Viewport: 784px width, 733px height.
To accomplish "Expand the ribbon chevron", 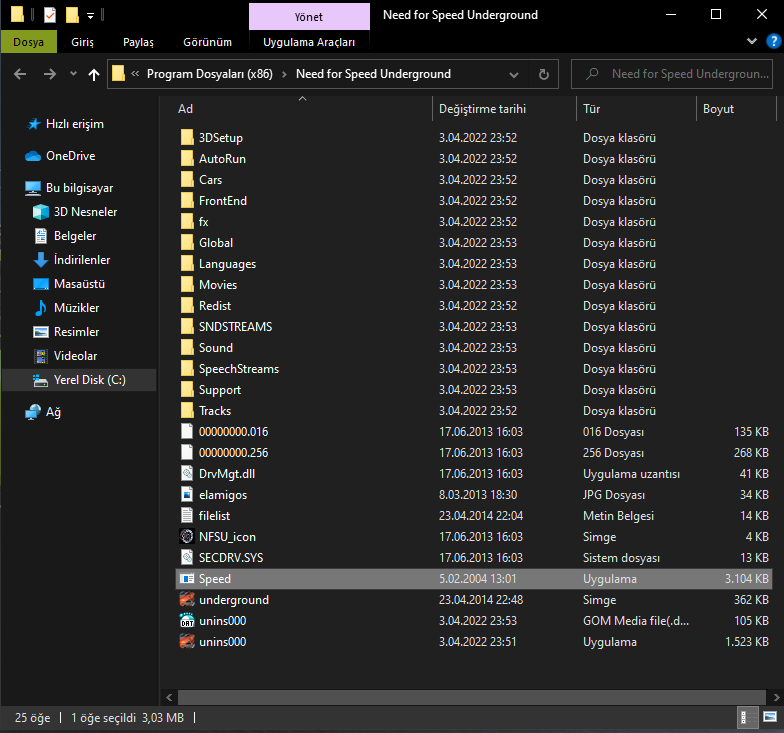I will tap(752, 41).
